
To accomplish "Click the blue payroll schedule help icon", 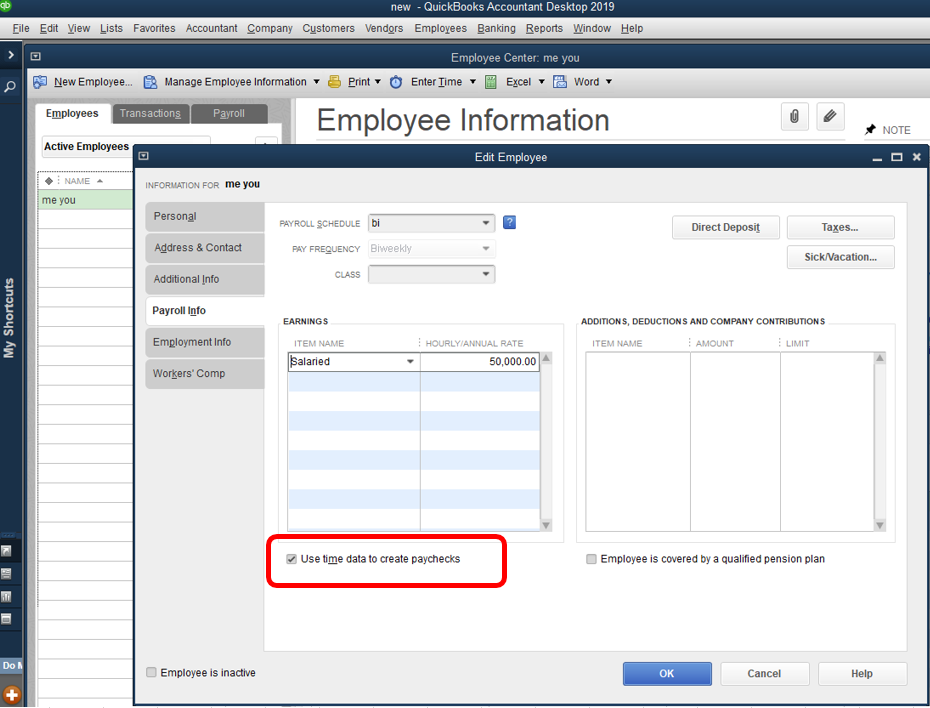I will pyautogui.click(x=509, y=222).
